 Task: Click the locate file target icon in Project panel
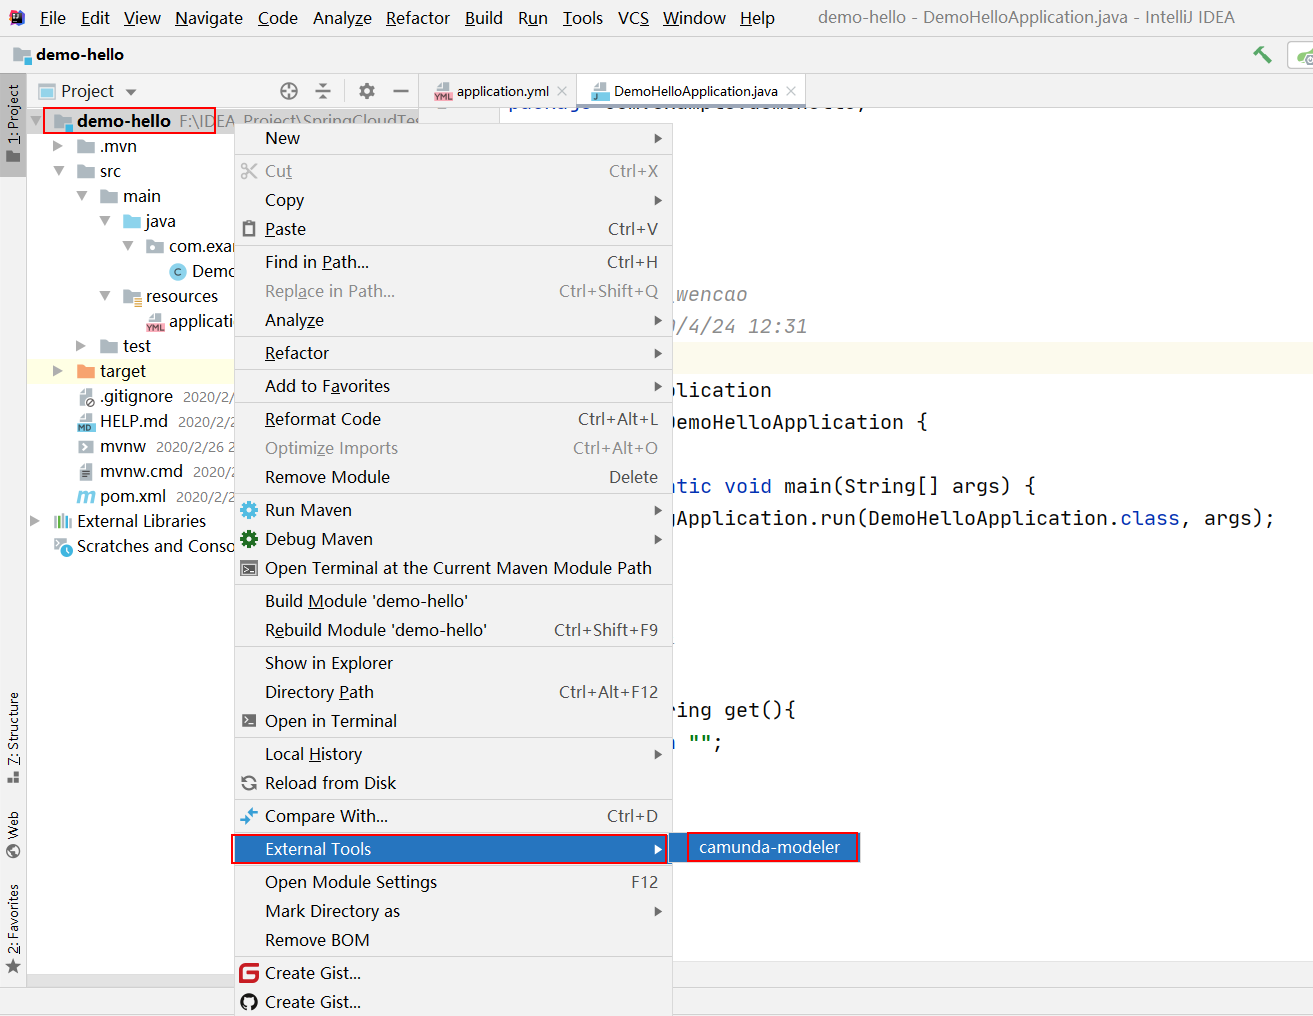pyautogui.click(x=289, y=91)
